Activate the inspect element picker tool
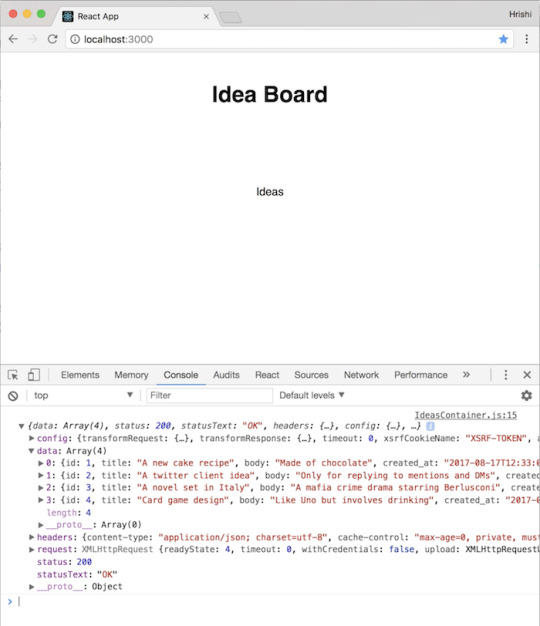540x626 pixels. click(x=13, y=375)
